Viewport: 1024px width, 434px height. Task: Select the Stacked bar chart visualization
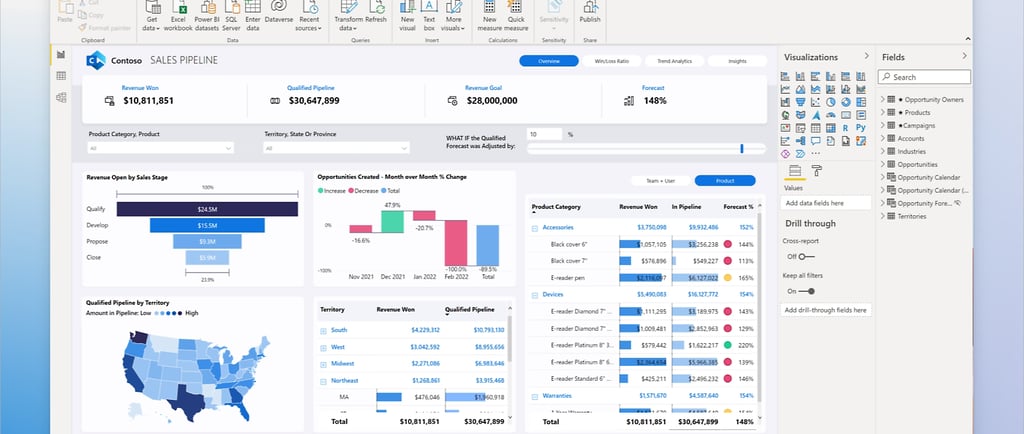pyautogui.click(x=785, y=76)
